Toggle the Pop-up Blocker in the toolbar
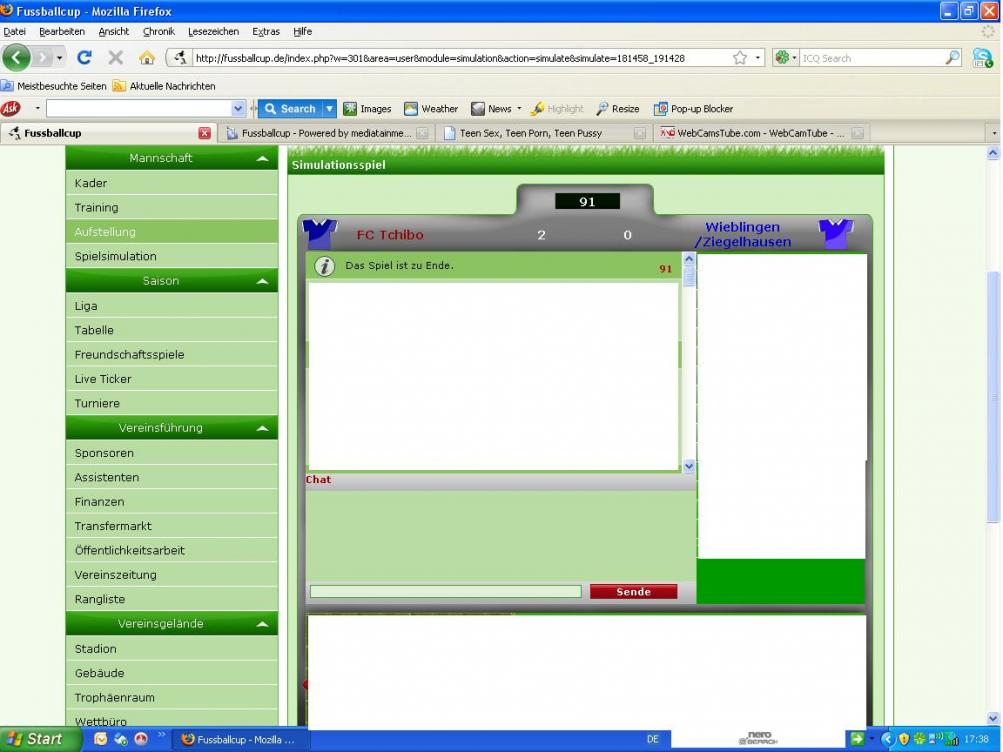This screenshot has height=752, width=1003. 694,109
